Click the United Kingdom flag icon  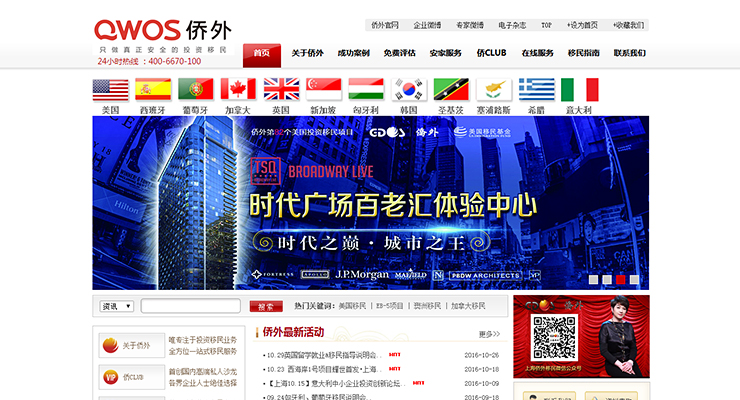click(x=281, y=90)
